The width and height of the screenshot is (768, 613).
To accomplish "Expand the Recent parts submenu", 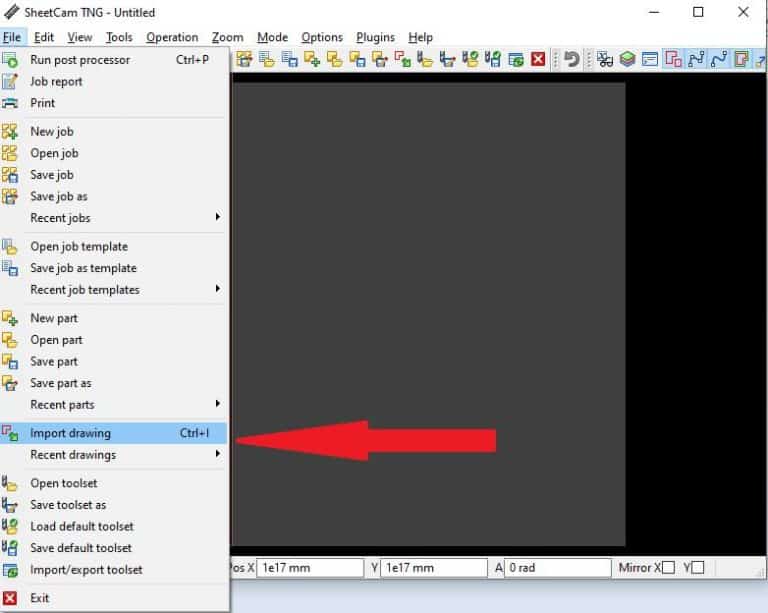I will pos(217,405).
